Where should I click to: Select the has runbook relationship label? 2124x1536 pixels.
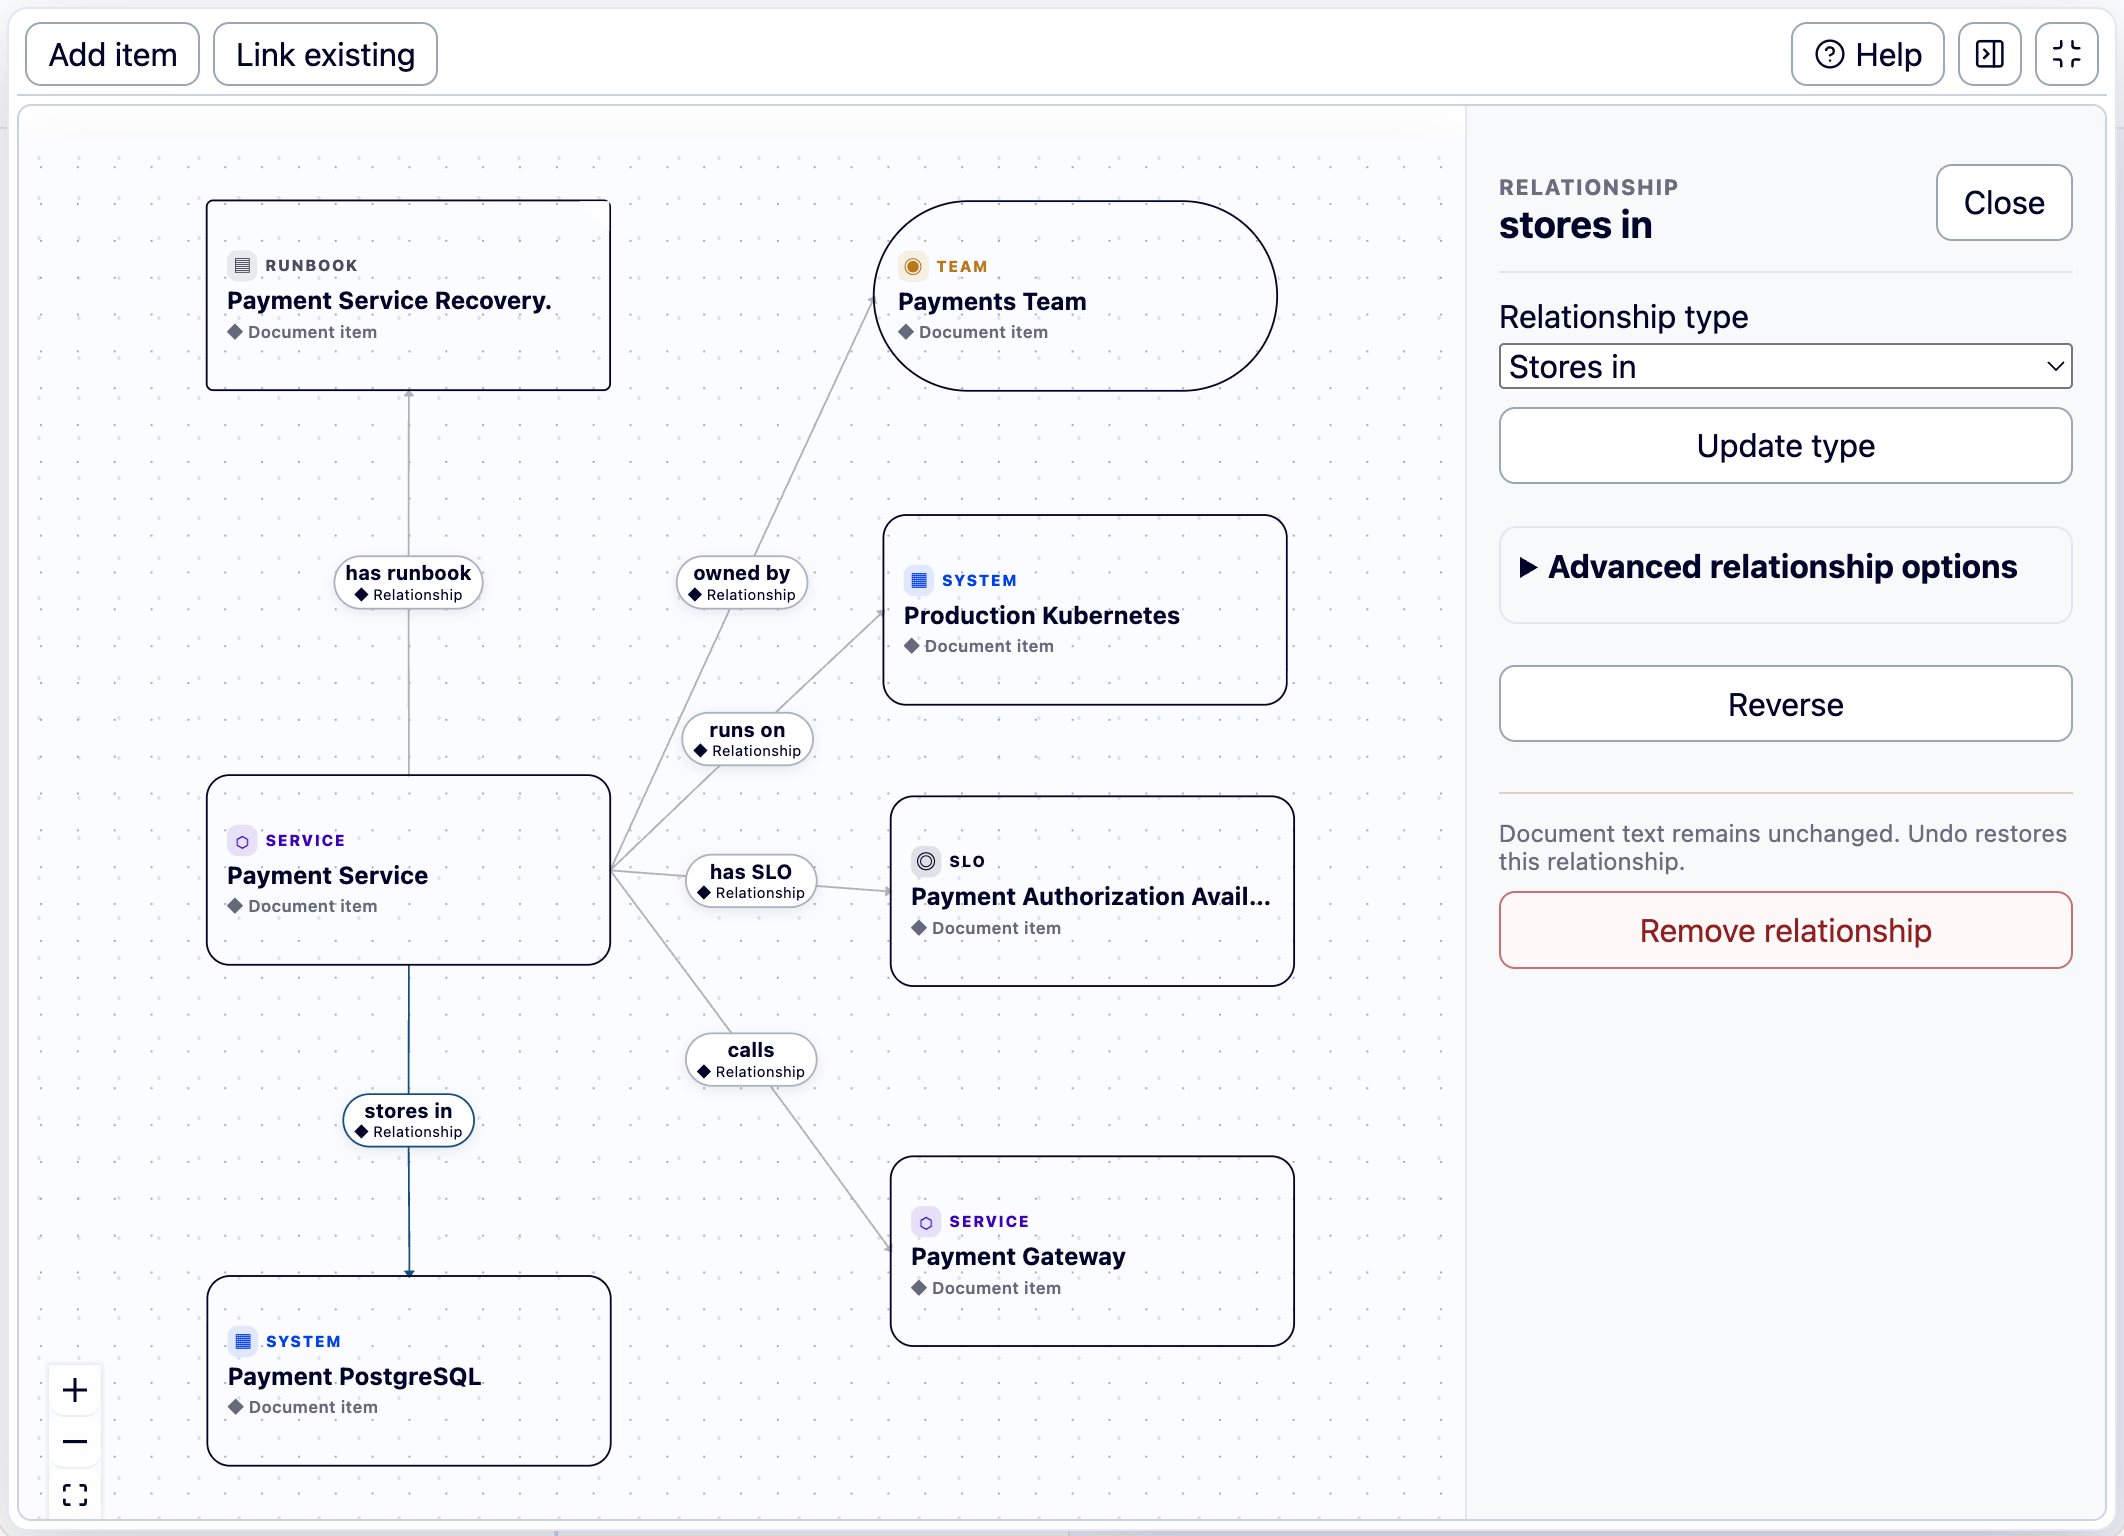click(408, 582)
